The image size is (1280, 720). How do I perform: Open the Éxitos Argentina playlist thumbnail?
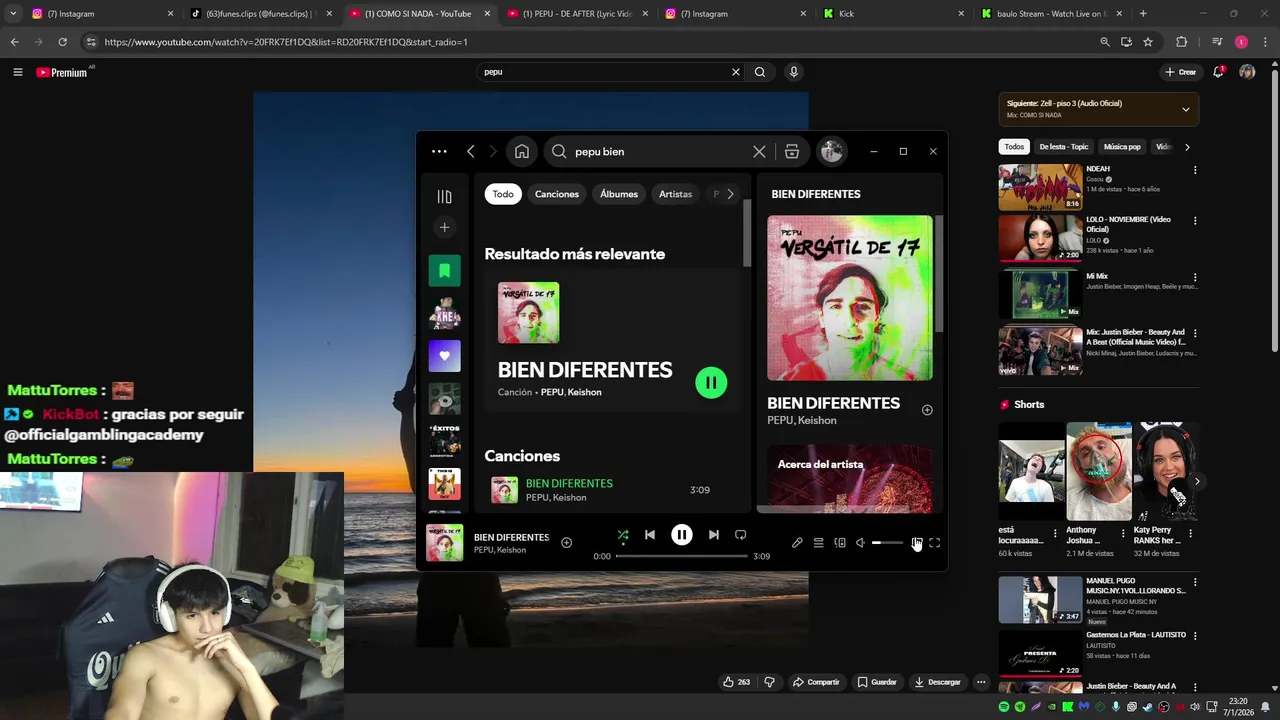[x=445, y=441]
